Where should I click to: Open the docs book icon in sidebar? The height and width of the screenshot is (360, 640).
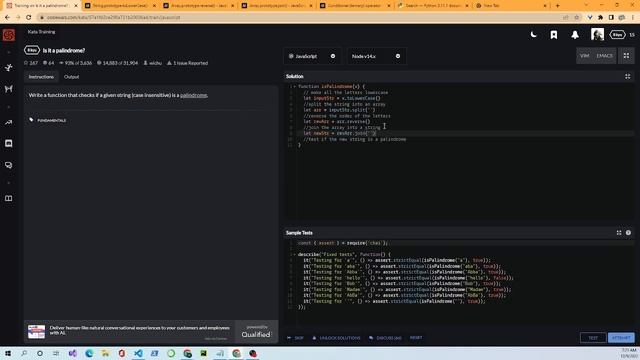pyautogui.click(x=9, y=198)
